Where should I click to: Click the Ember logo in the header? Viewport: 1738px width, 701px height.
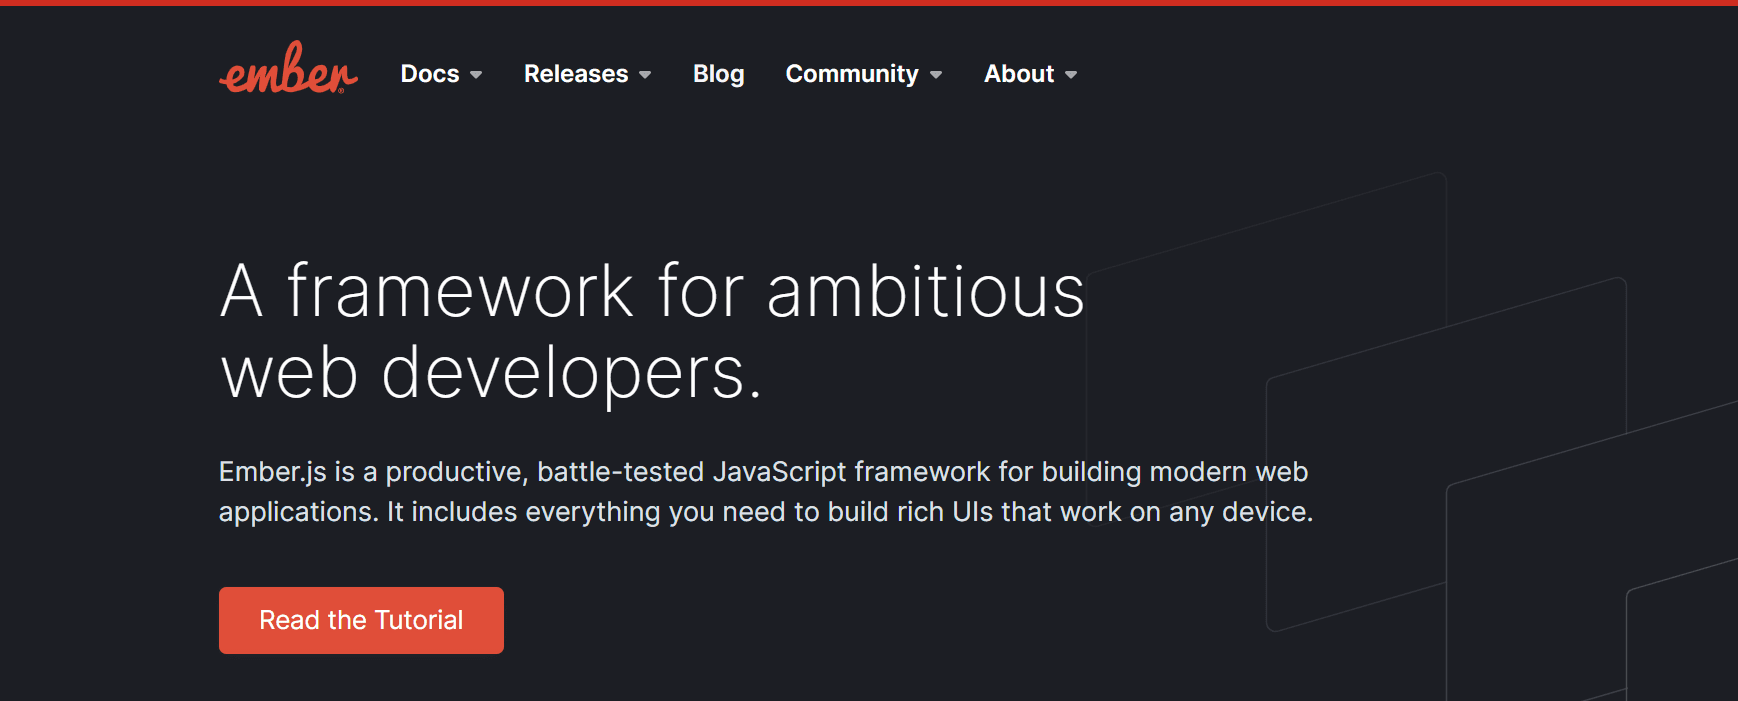click(288, 68)
